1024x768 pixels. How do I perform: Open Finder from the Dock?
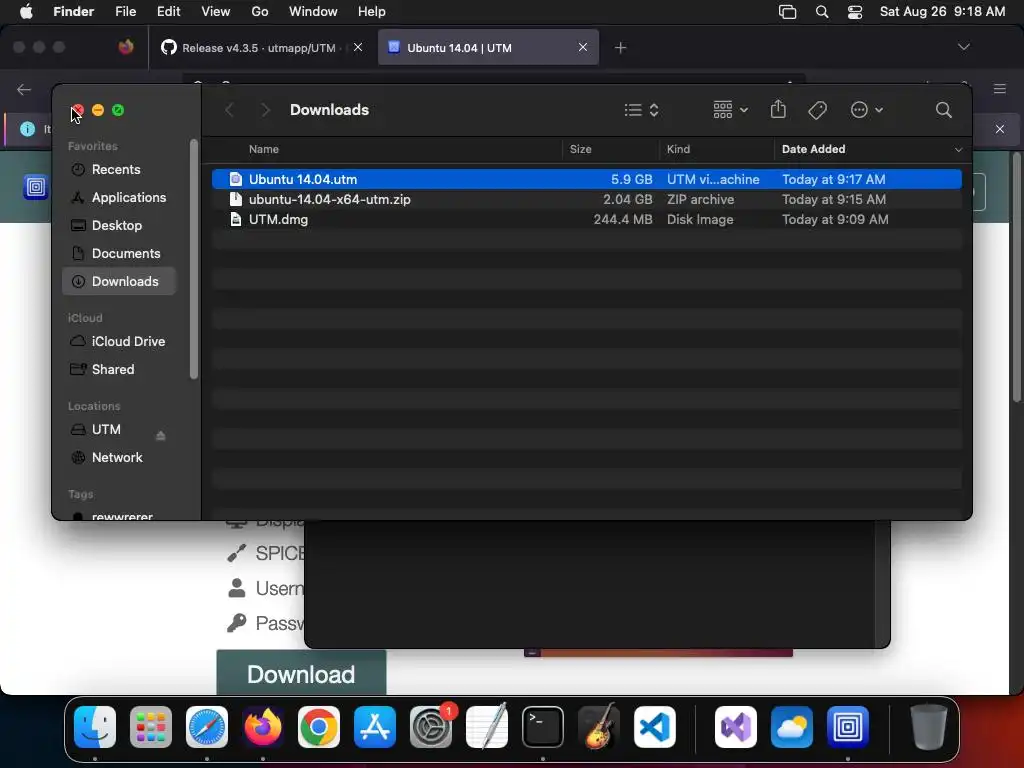point(95,727)
